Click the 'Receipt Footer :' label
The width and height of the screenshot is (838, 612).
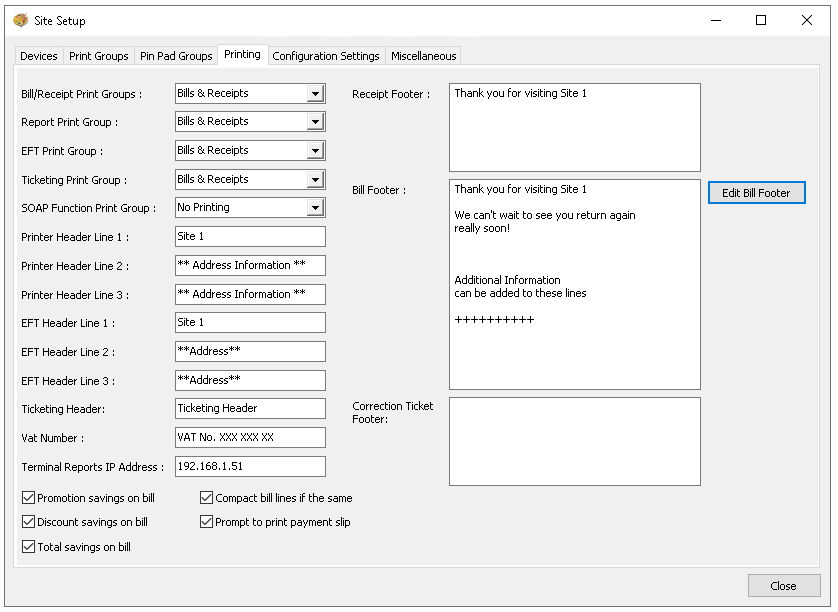click(391, 94)
